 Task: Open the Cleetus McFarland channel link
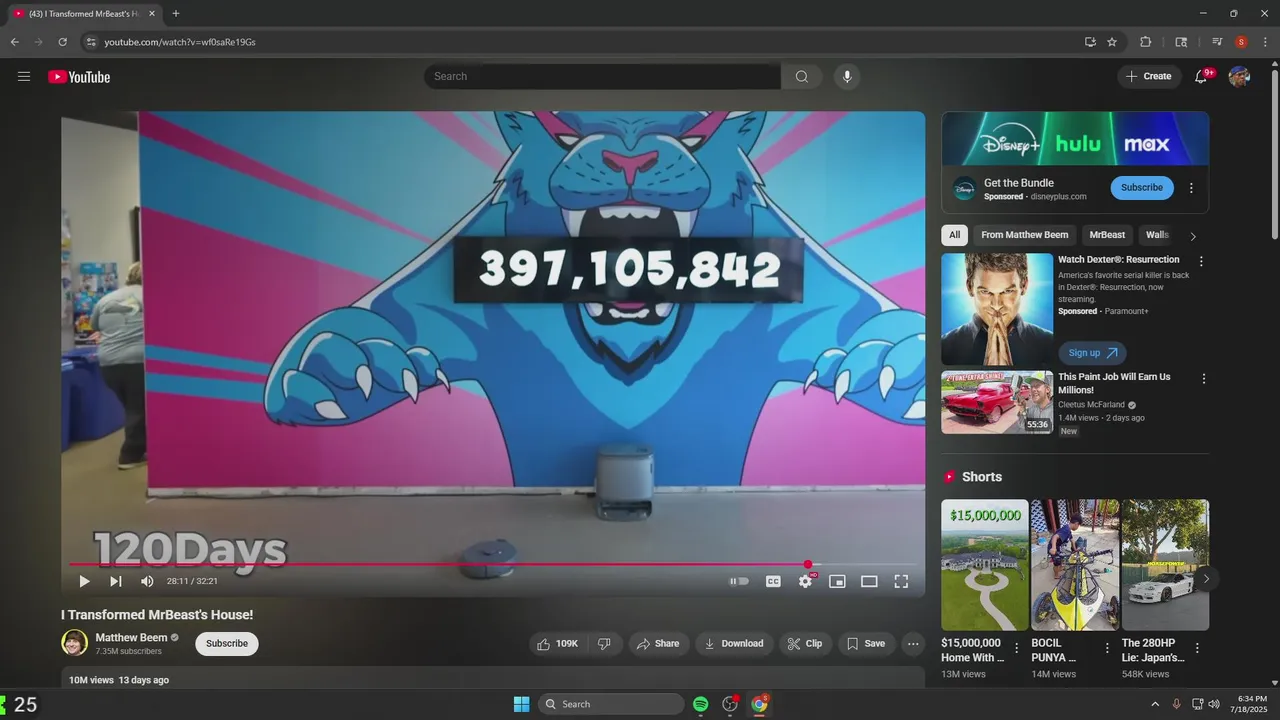(1091, 405)
